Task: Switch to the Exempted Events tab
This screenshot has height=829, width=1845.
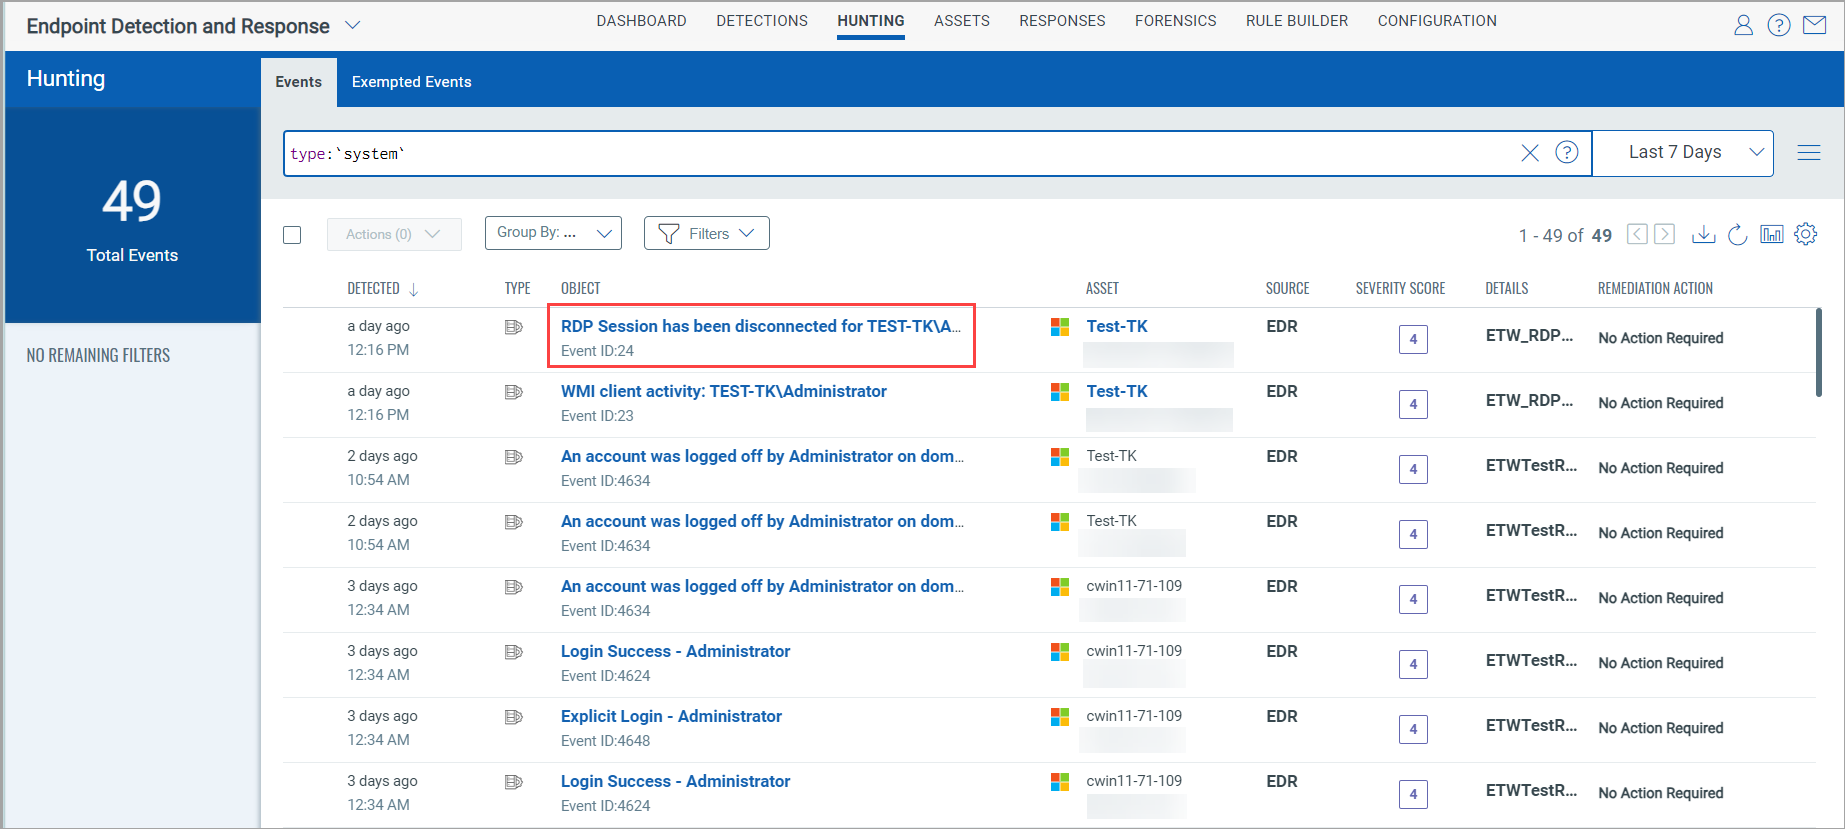Action: click(411, 82)
